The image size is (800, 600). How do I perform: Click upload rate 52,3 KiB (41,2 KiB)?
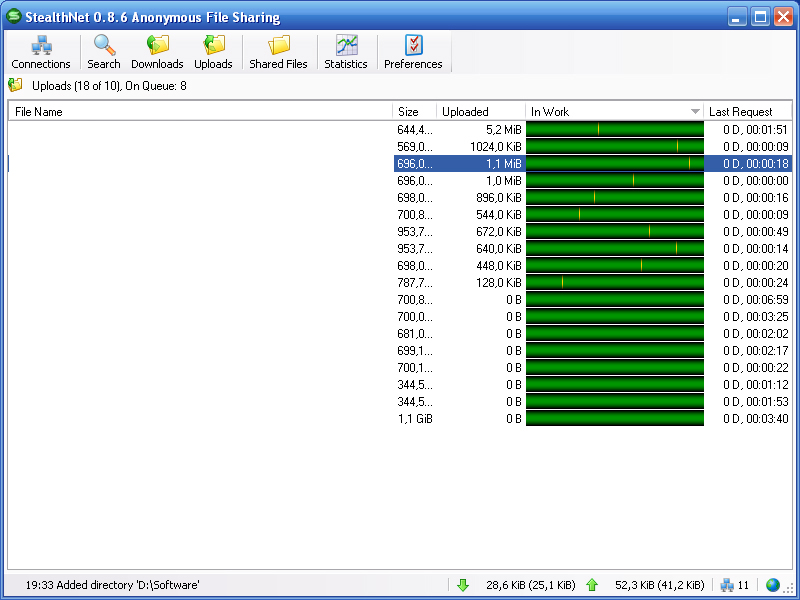[x=660, y=585]
